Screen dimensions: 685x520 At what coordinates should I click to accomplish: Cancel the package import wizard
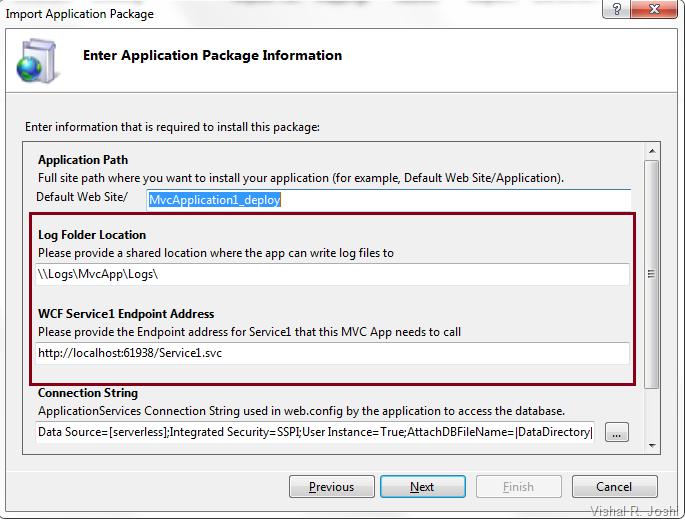click(614, 487)
